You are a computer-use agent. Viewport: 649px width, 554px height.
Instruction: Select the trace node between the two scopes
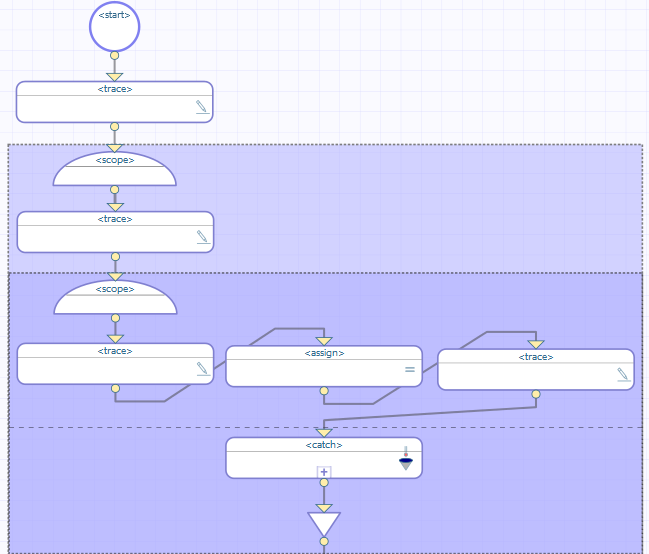tap(115, 232)
